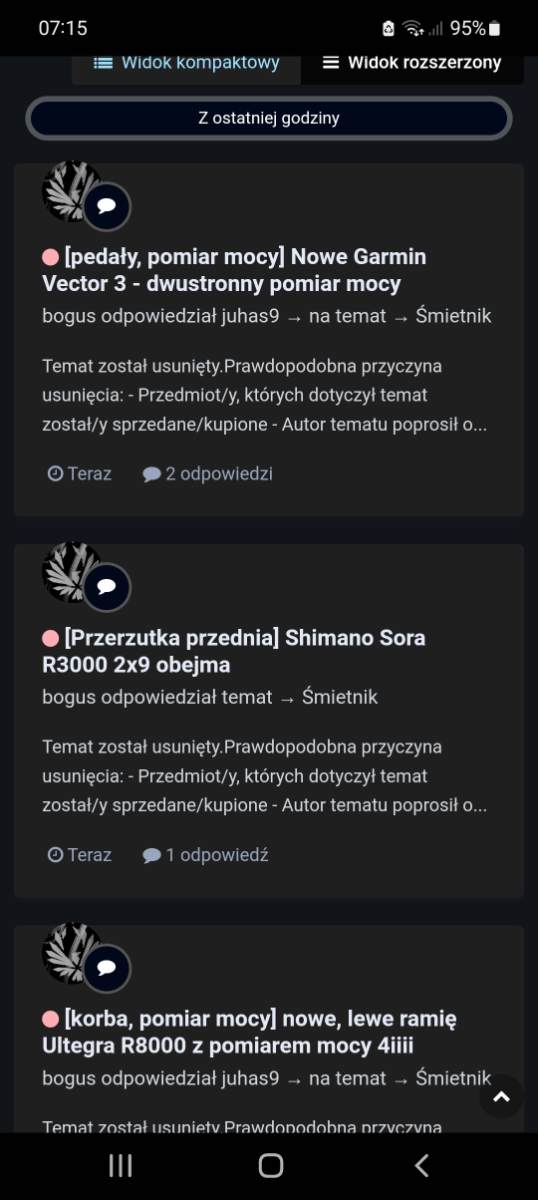Tap reply bubble icon on Shimano Sora post

click(x=107, y=588)
